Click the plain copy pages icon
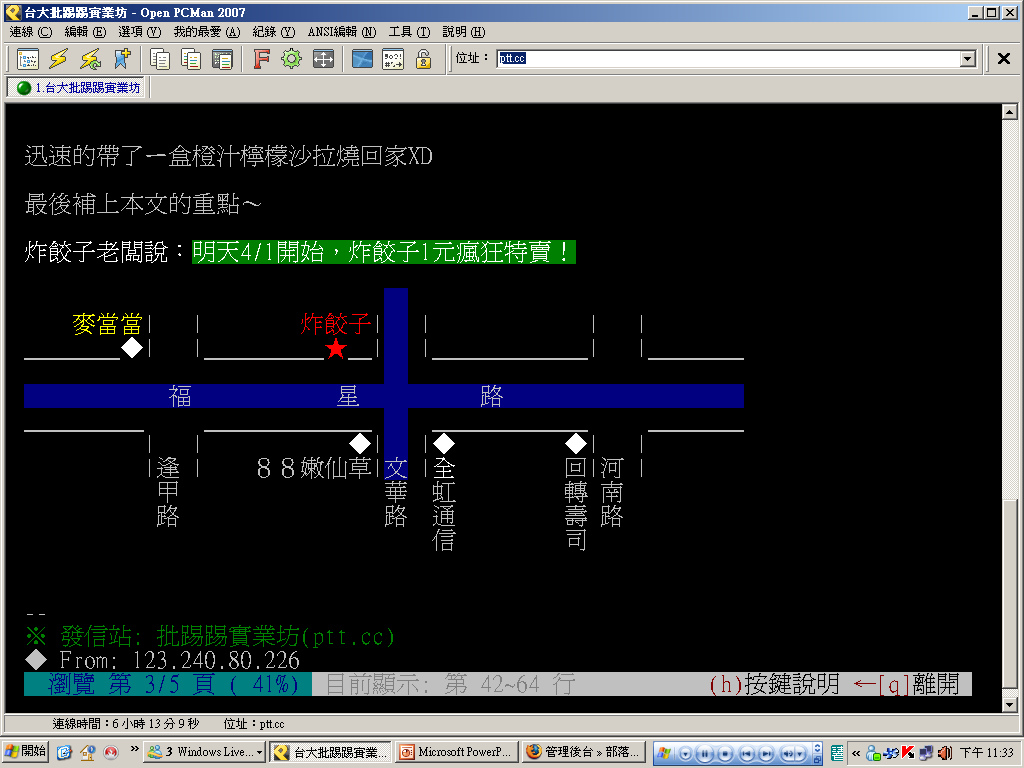 (x=159, y=59)
